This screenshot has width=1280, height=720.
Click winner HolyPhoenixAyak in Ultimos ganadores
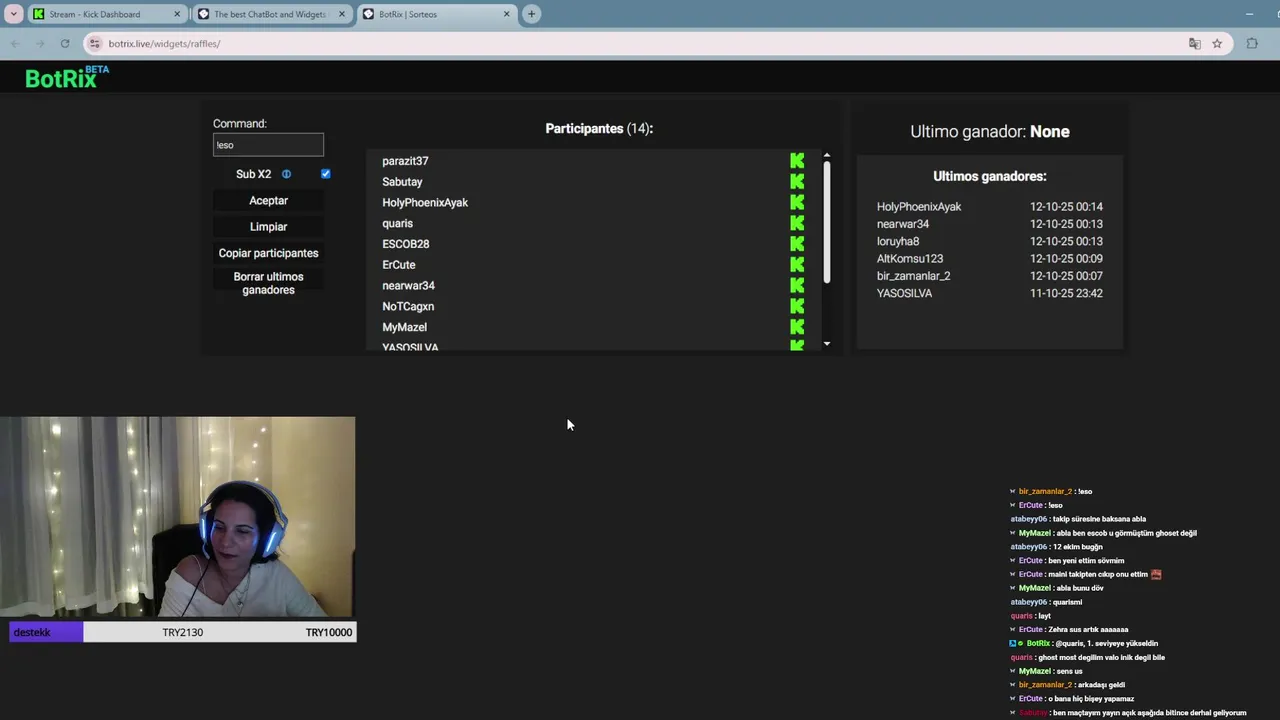(919, 207)
